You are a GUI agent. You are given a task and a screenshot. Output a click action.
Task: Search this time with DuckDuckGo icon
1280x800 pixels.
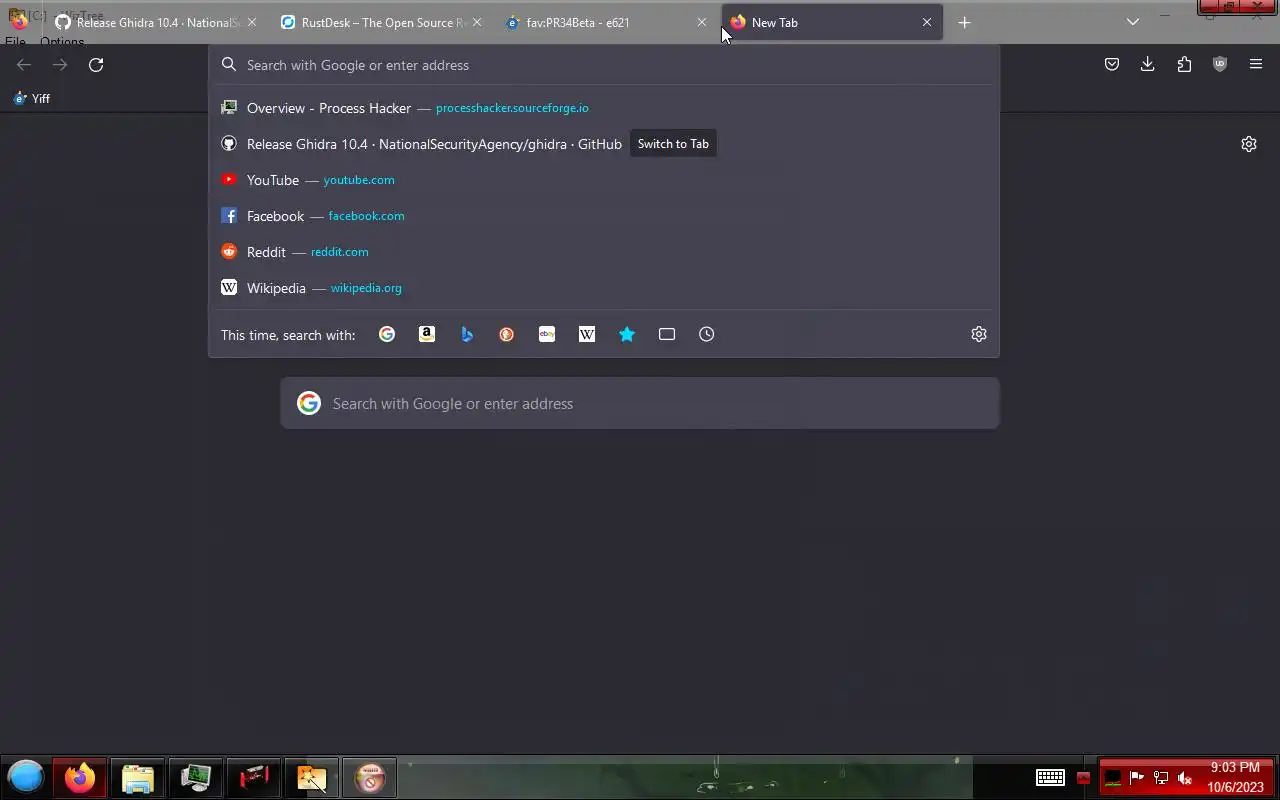(x=507, y=335)
